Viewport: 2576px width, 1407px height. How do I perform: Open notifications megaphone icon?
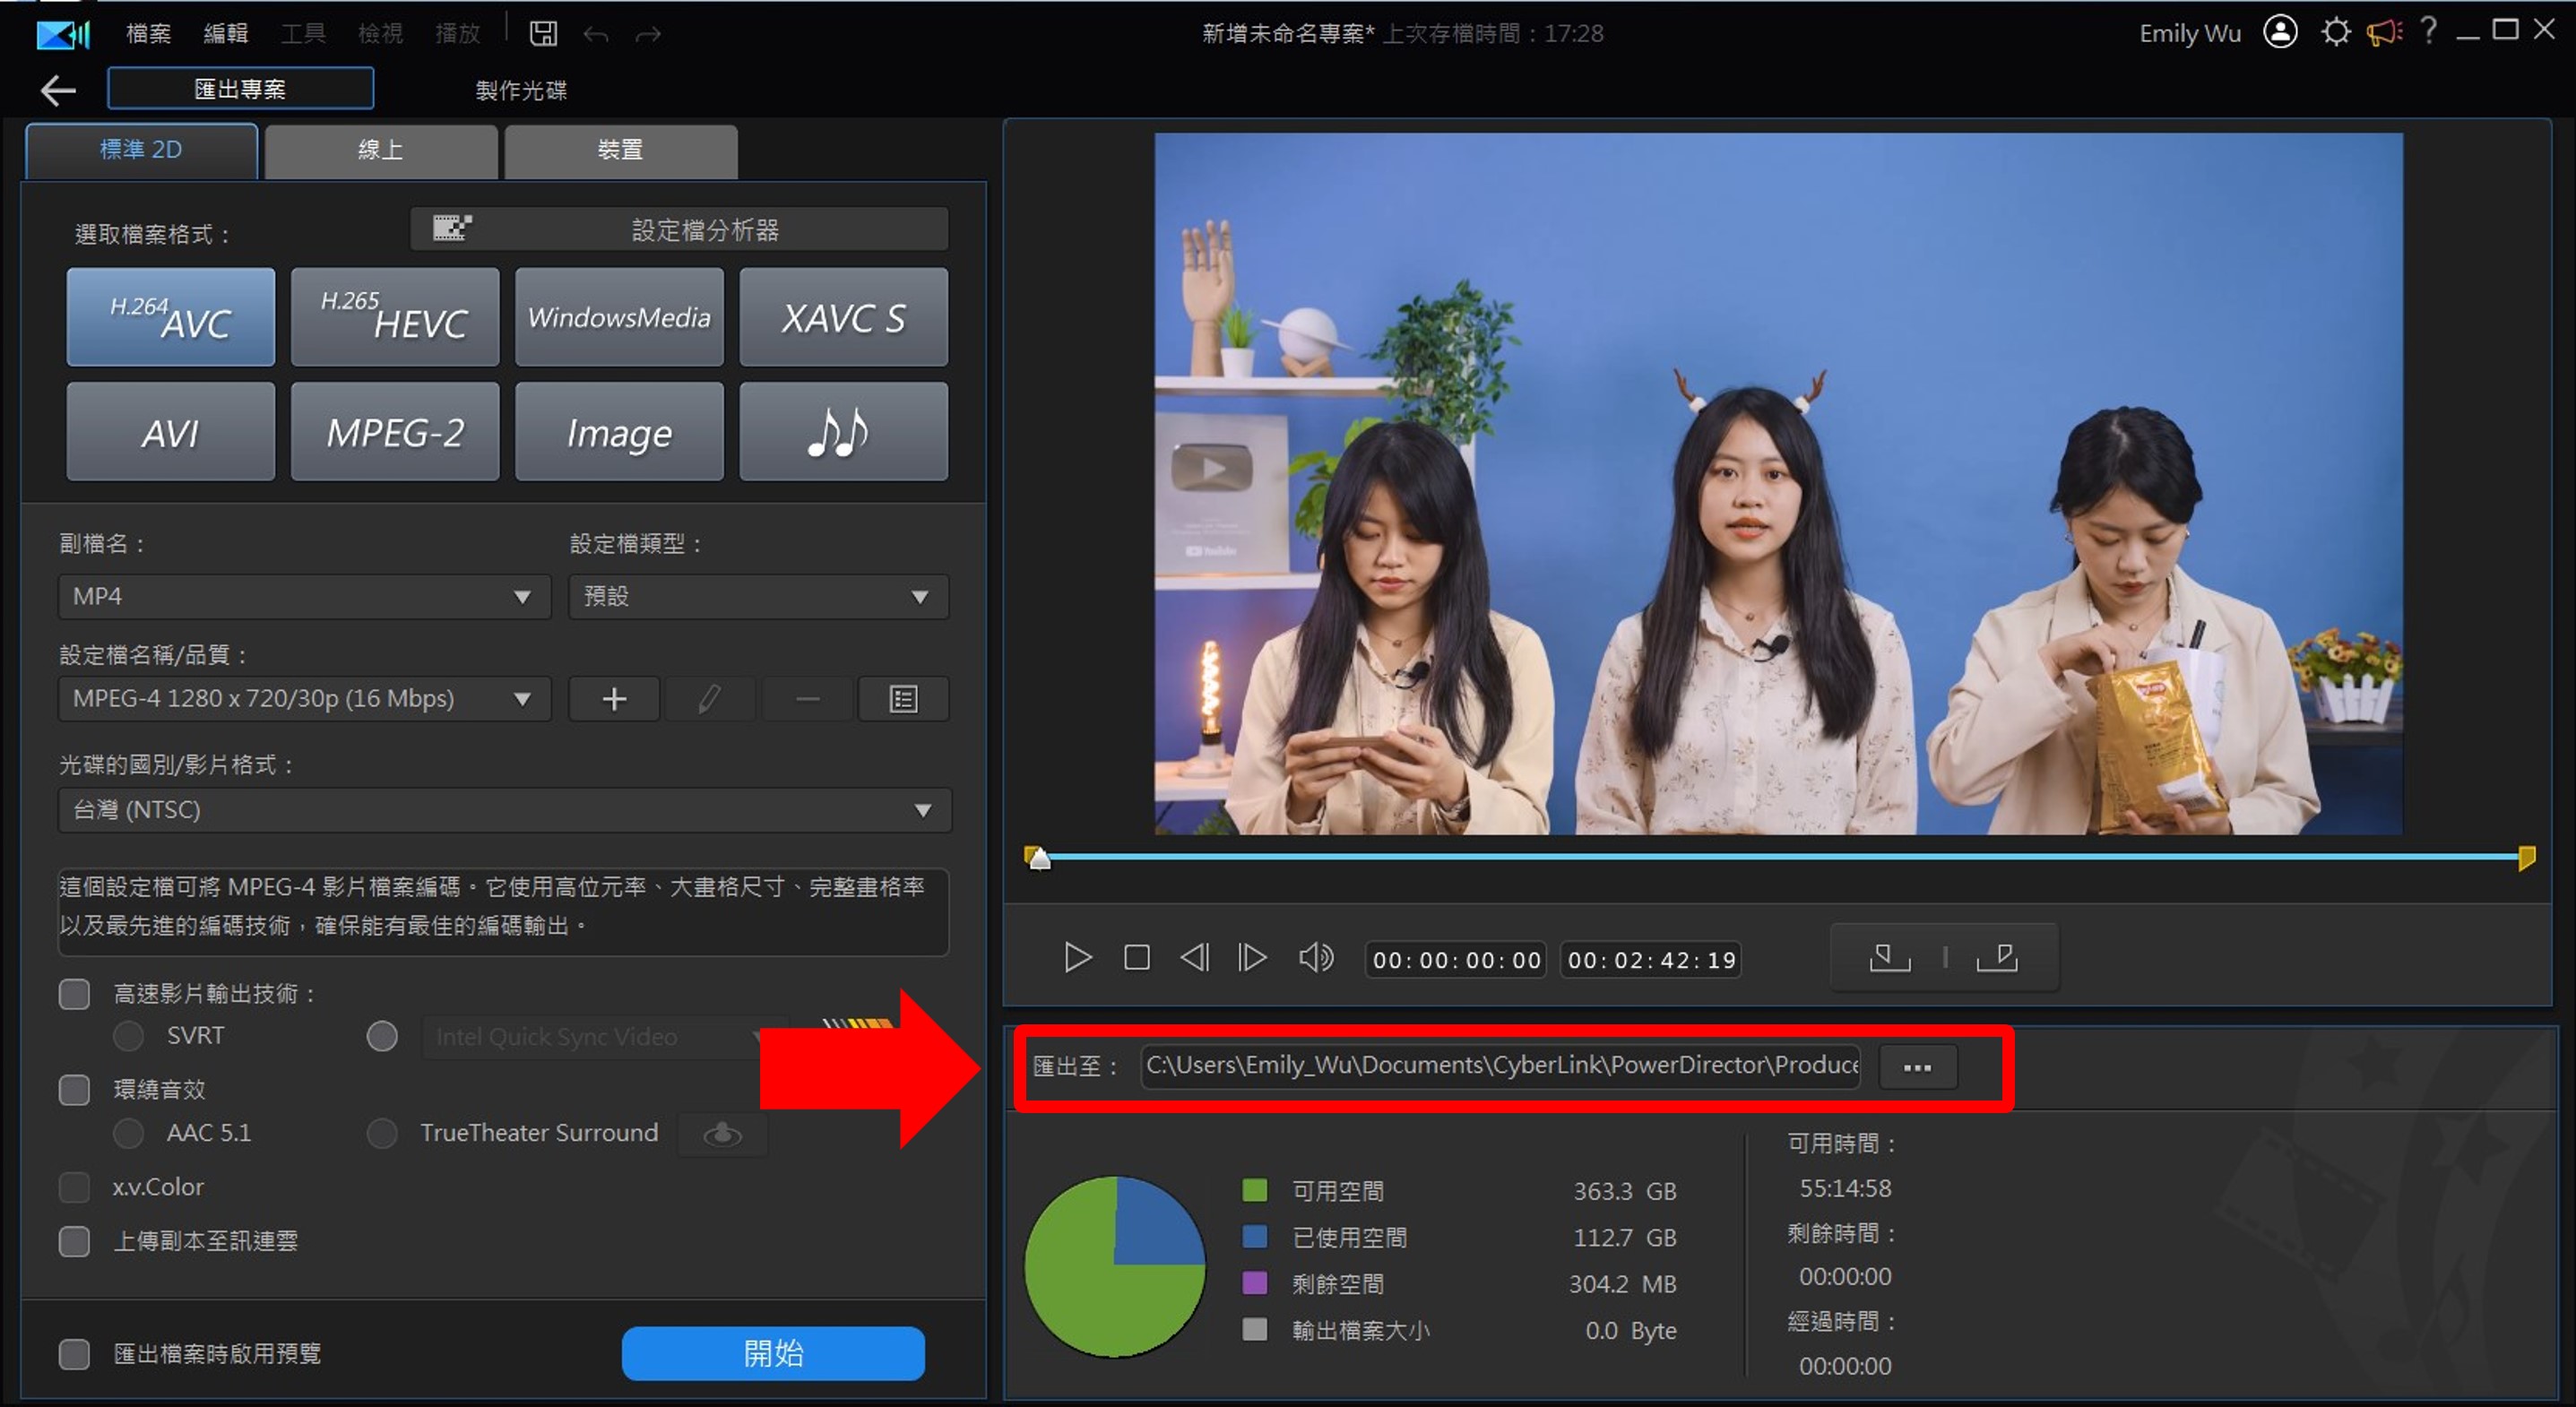2384,32
